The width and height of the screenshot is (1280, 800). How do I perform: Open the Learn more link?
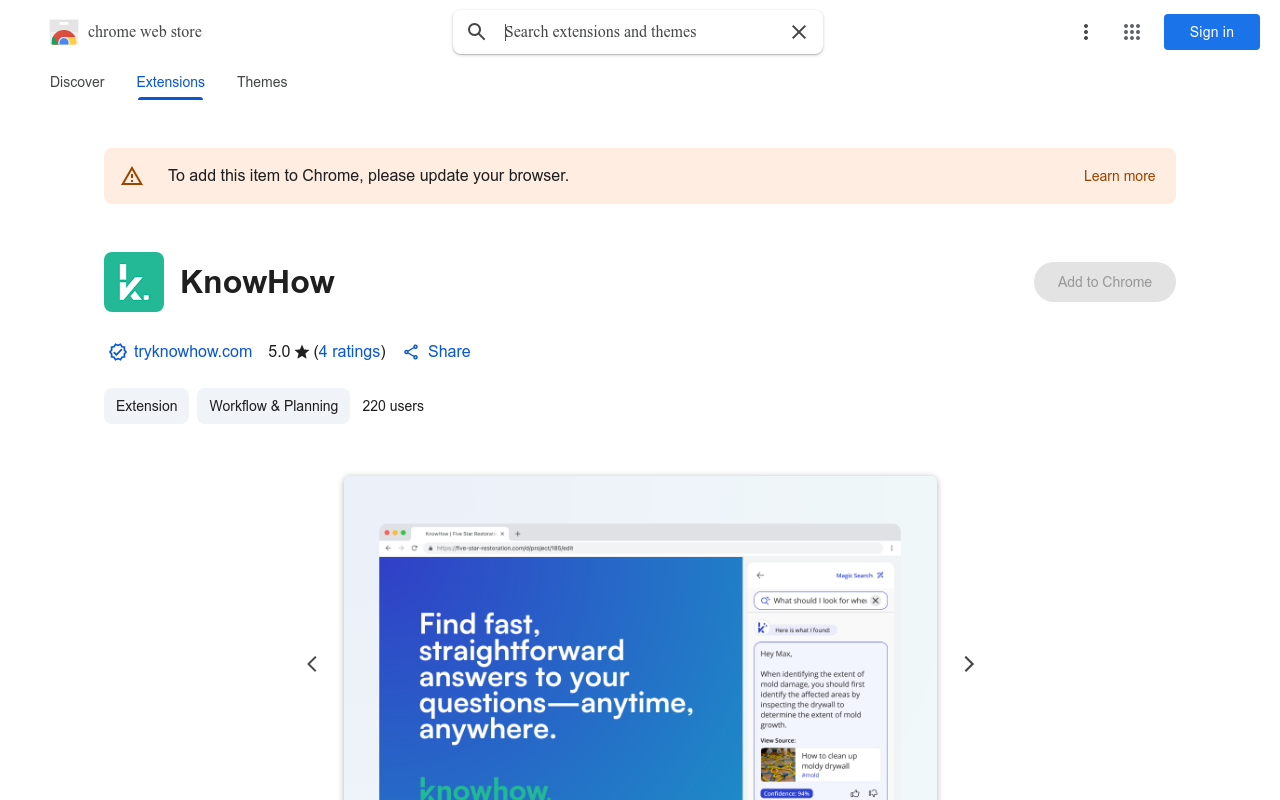[1119, 176]
